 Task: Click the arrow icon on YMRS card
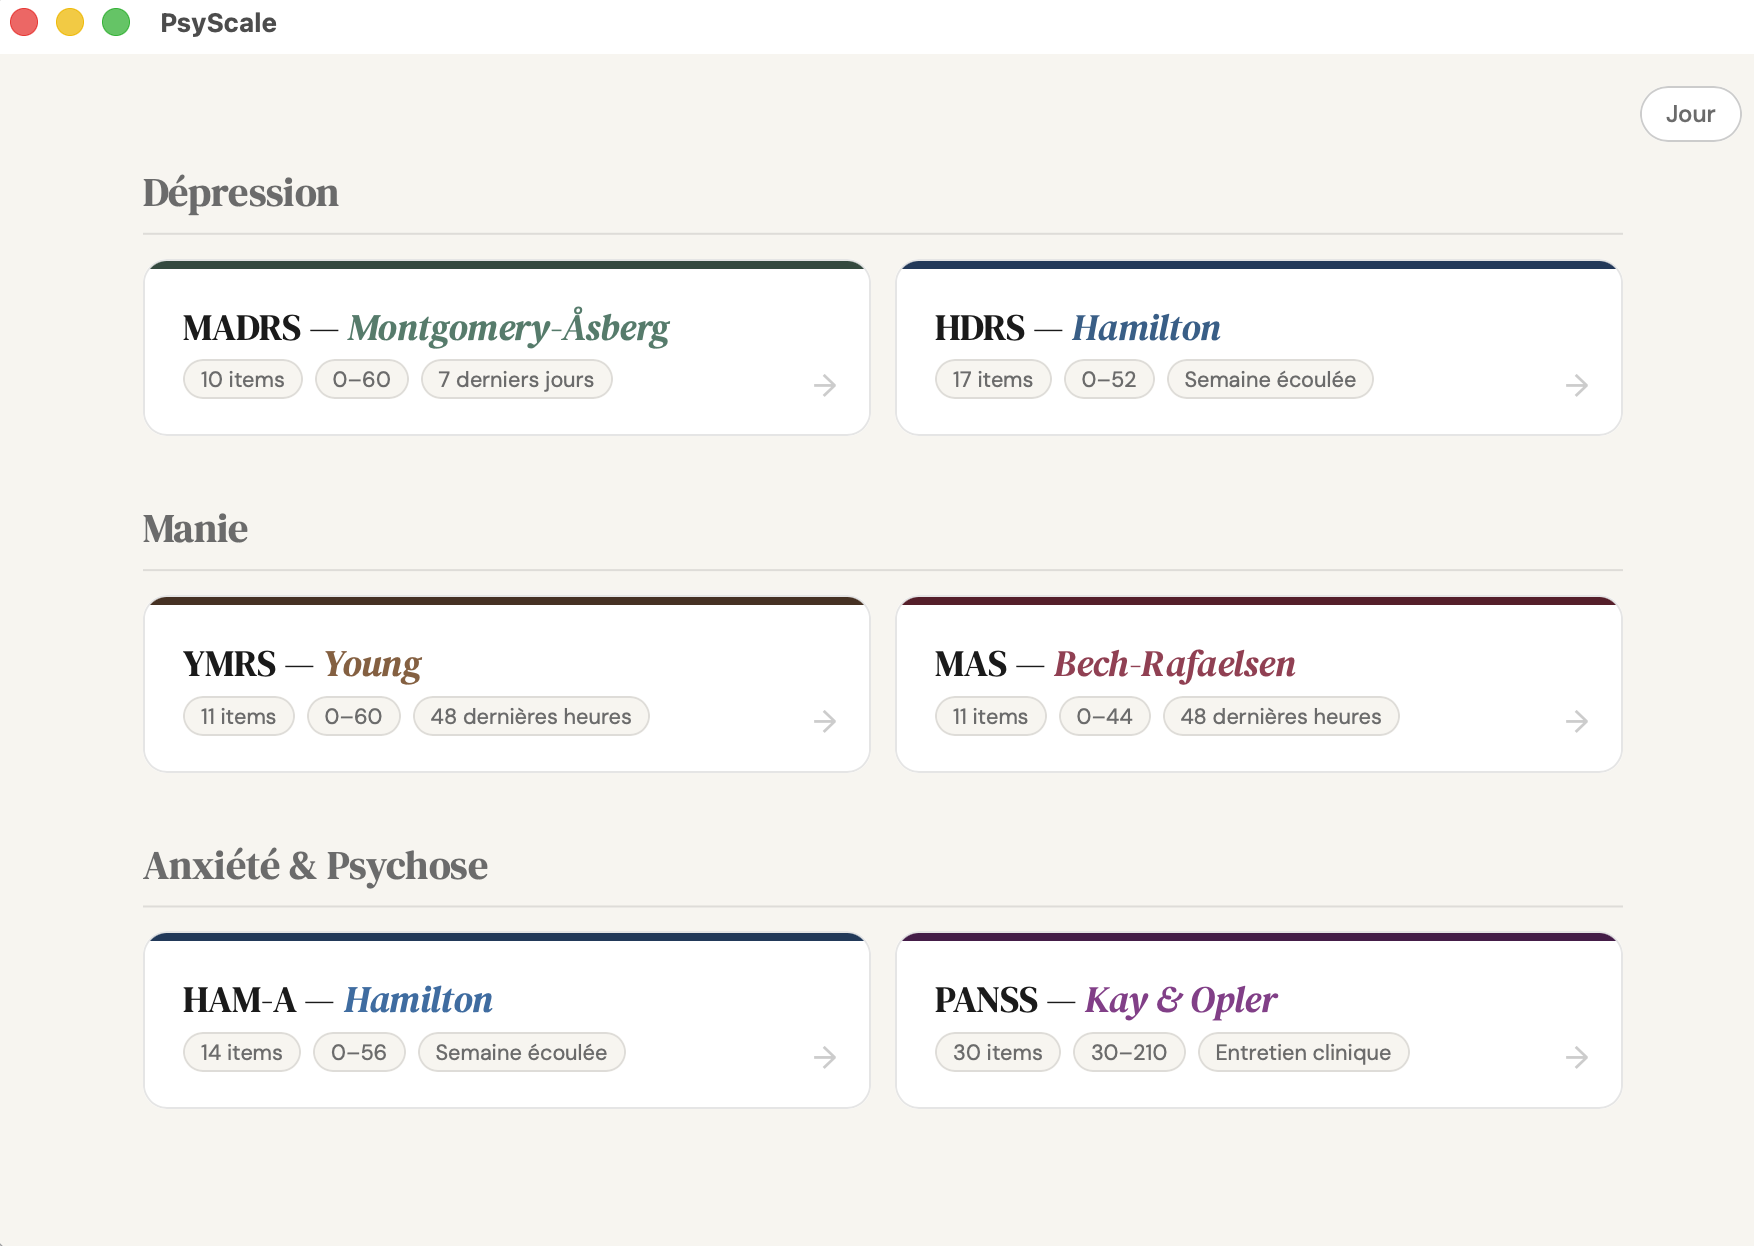coord(825,721)
